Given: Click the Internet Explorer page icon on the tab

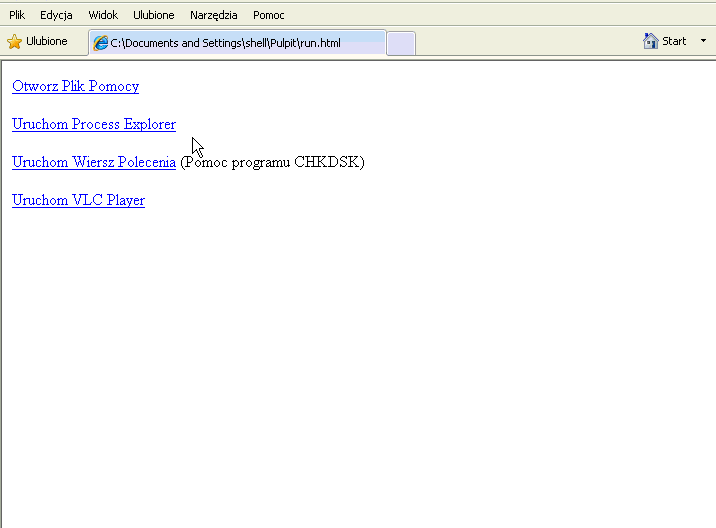Looking at the screenshot, I should [100, 43].
